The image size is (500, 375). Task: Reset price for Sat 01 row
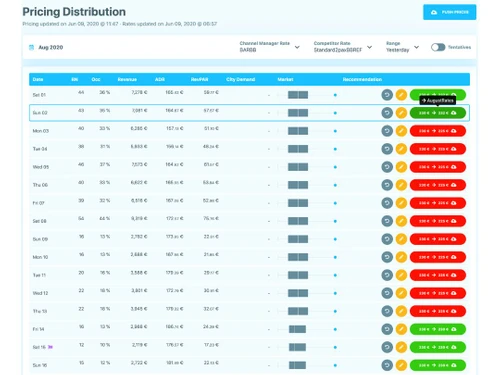click(387, 95)
